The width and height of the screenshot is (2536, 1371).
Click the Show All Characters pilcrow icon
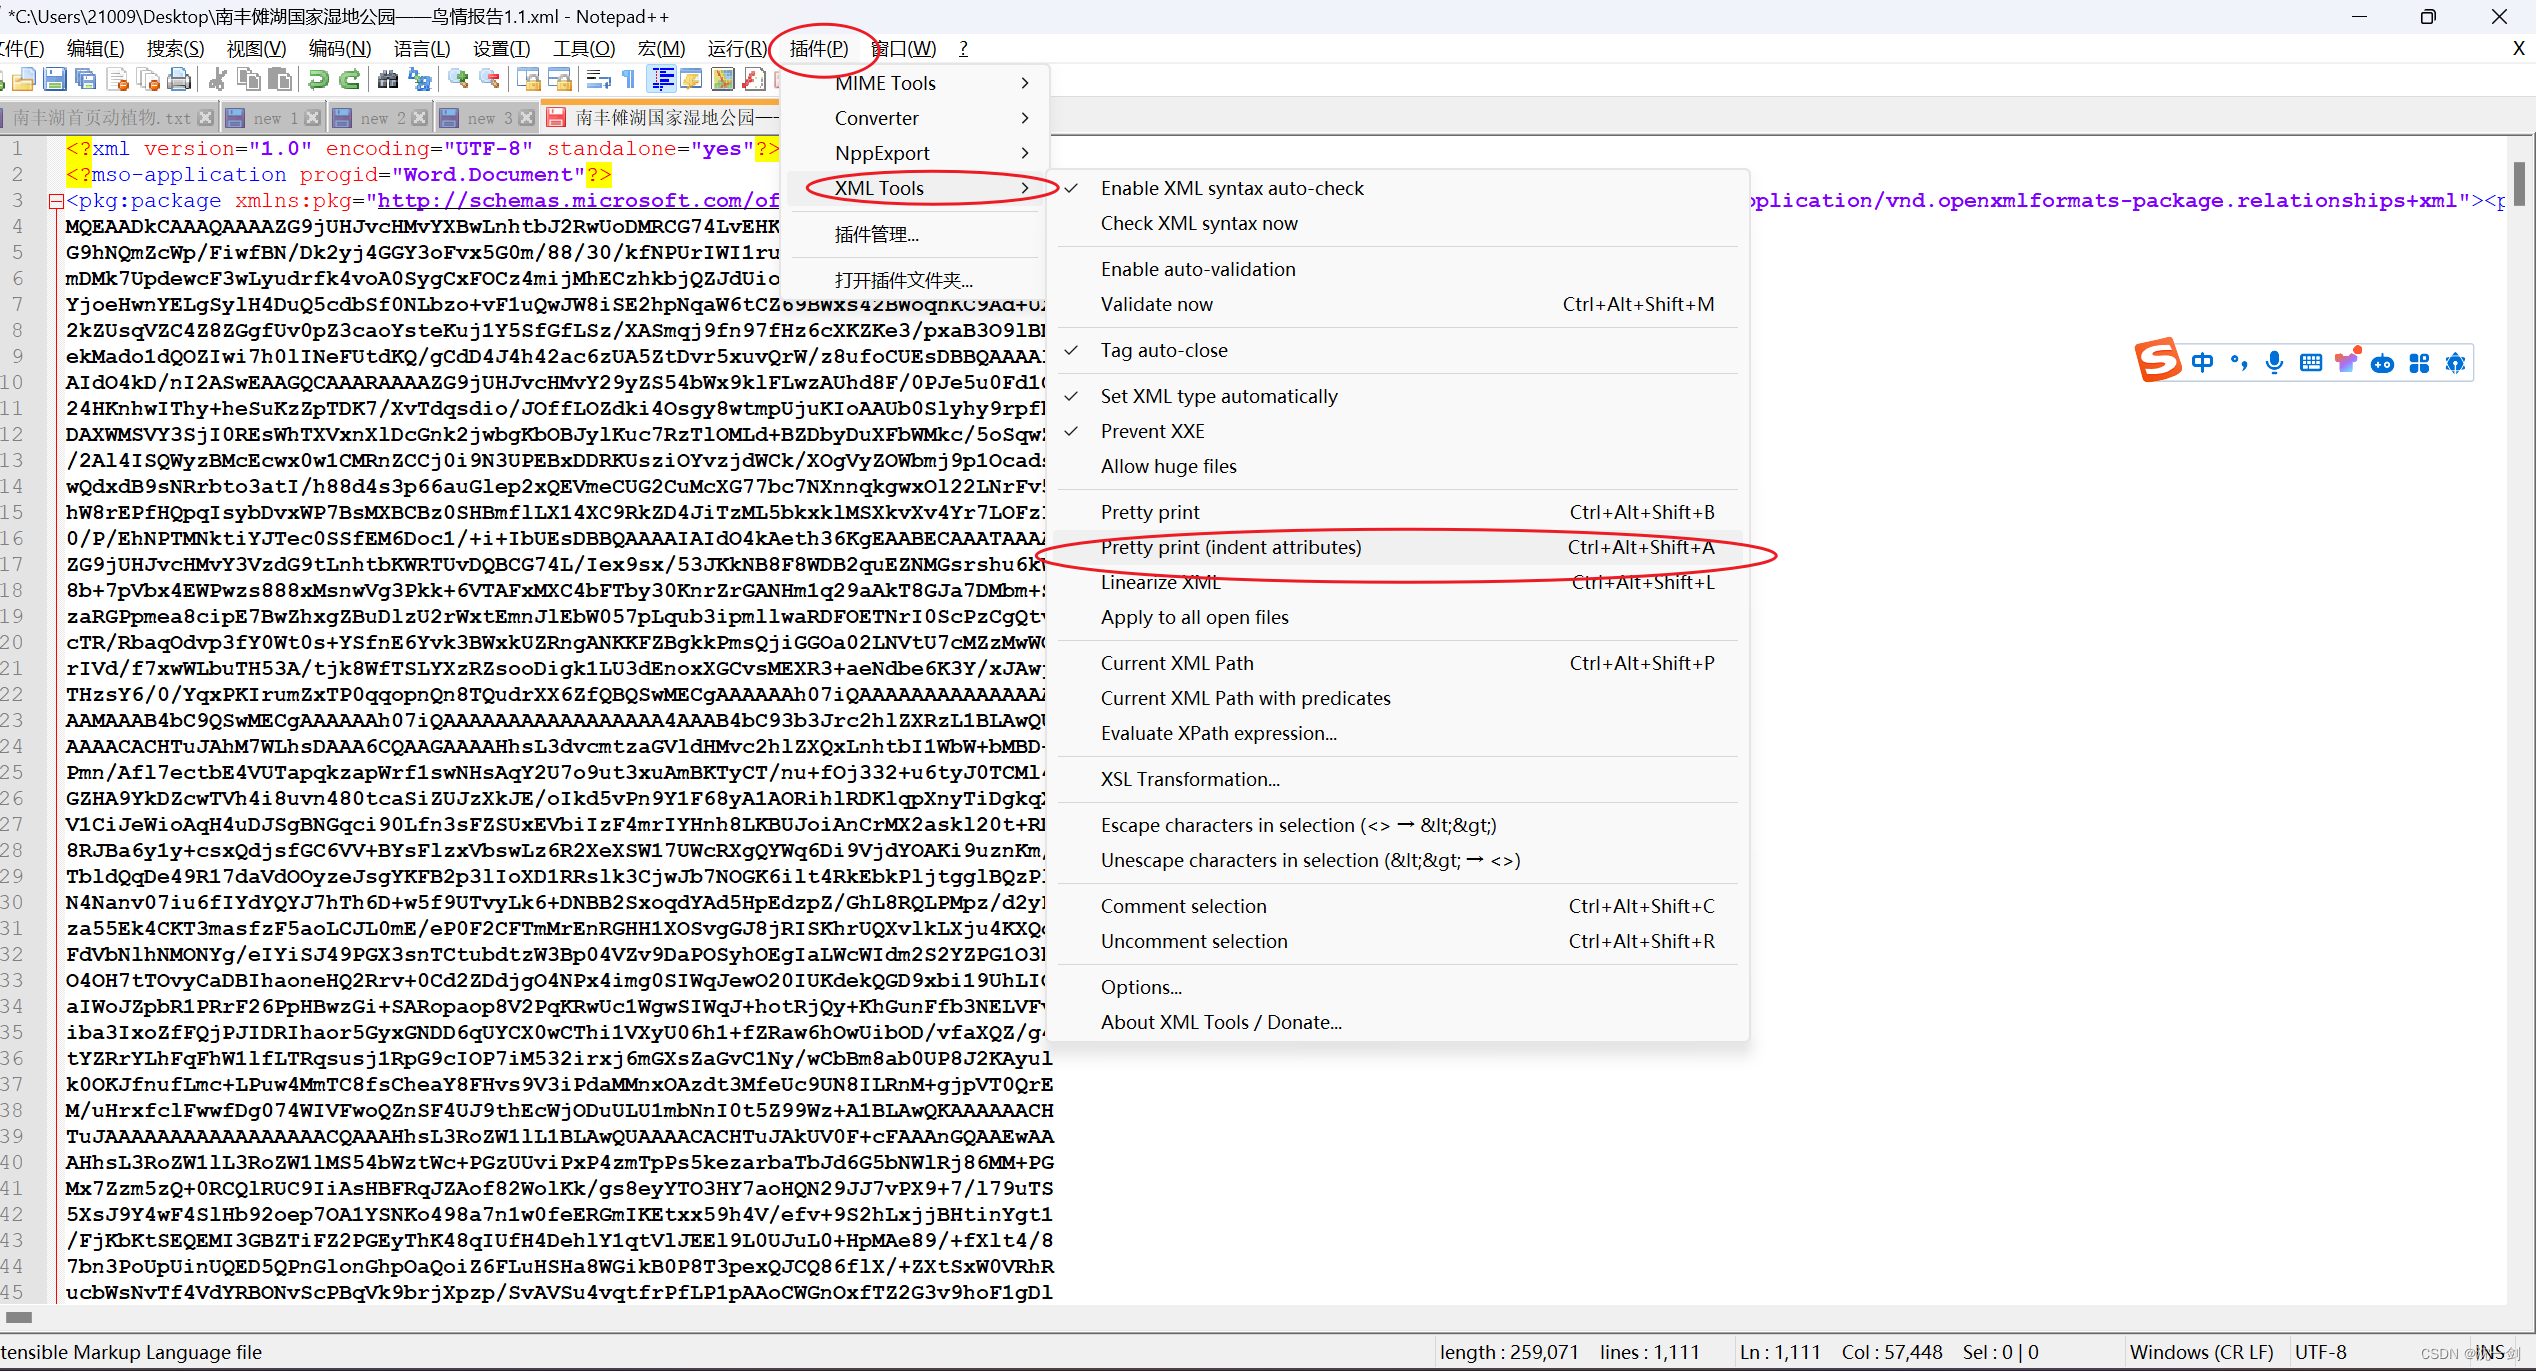tap(629, 80)
